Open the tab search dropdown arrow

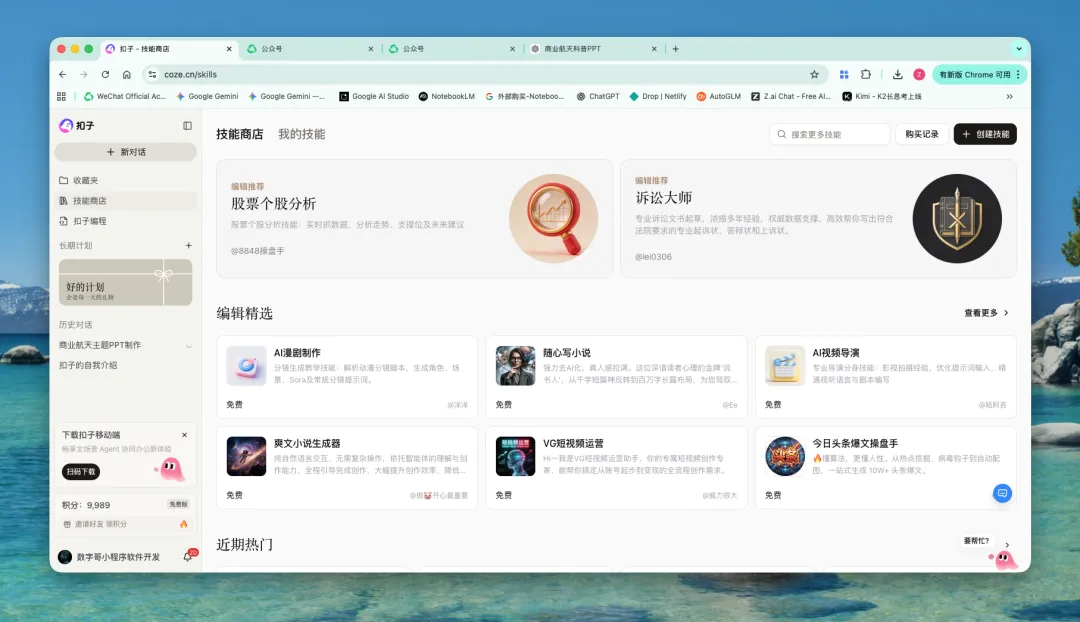coord(1019,49)
